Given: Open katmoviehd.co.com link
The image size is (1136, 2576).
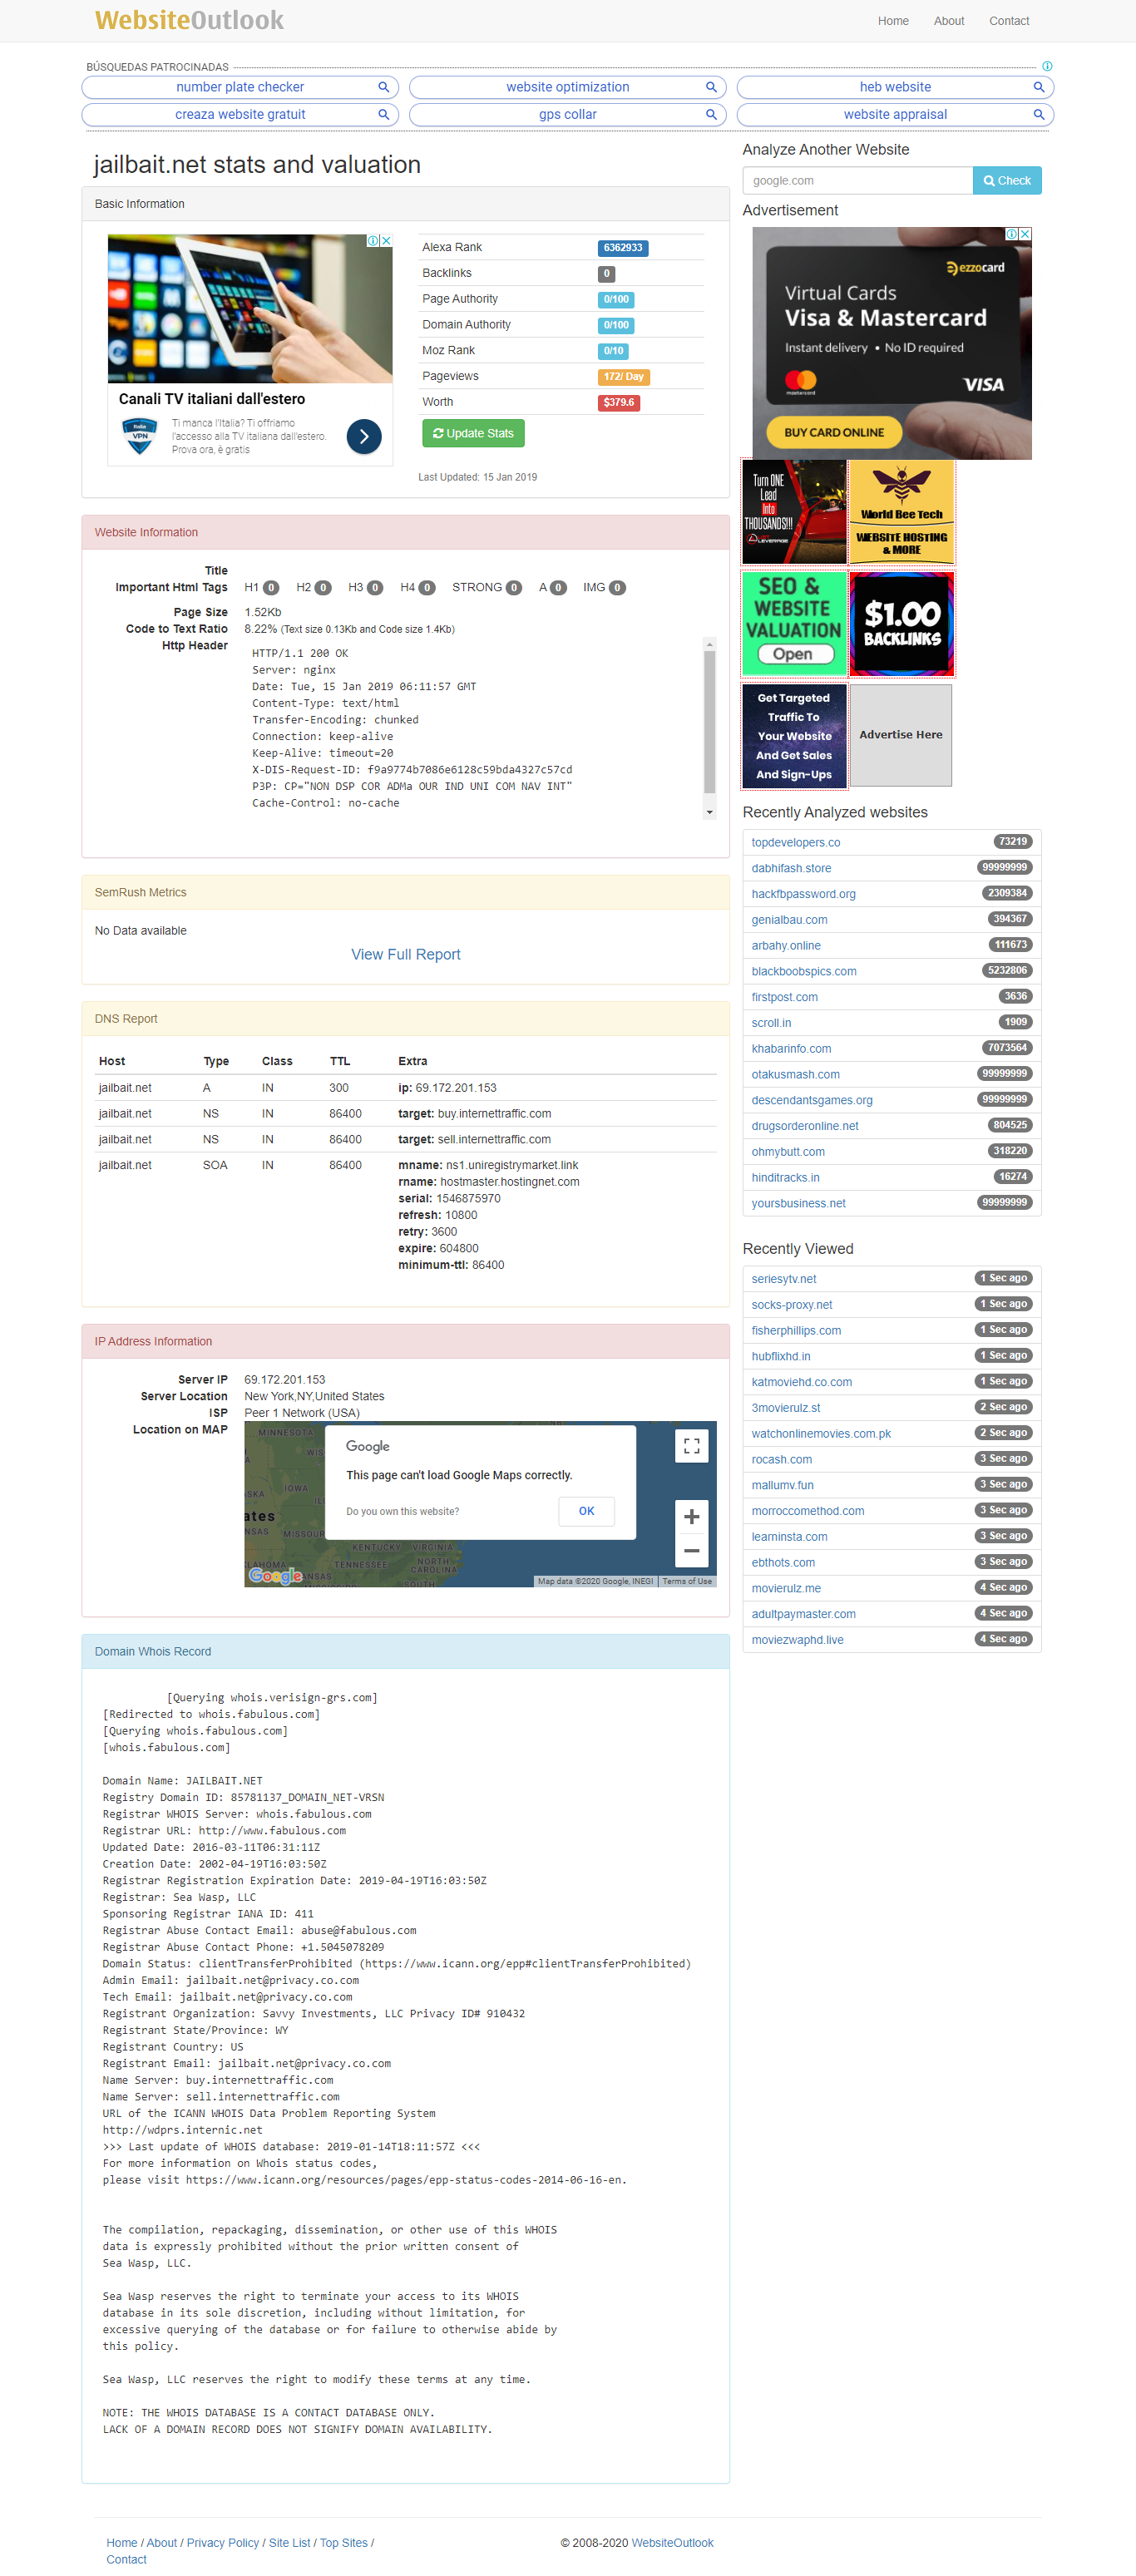Looking at the screenshot, I should coord(801,1382).
